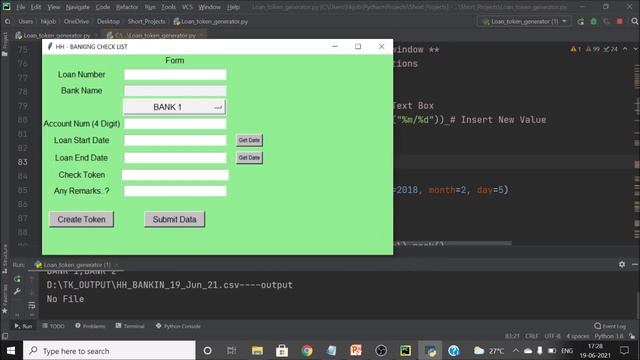
Task: Open the Refactor menu
Action: [x=127, y=7]
